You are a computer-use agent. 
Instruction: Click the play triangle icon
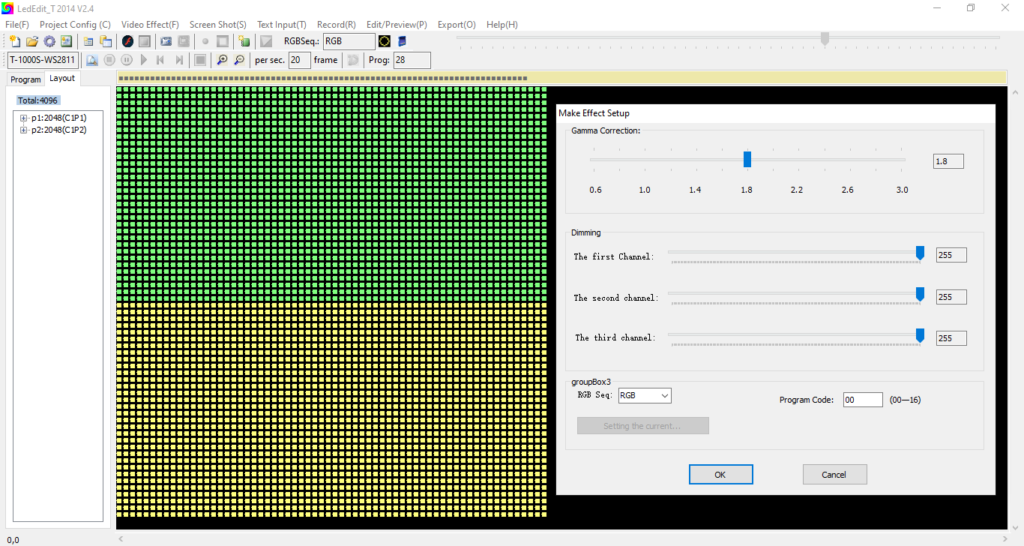pyautogui.click(x=144, y=60)
